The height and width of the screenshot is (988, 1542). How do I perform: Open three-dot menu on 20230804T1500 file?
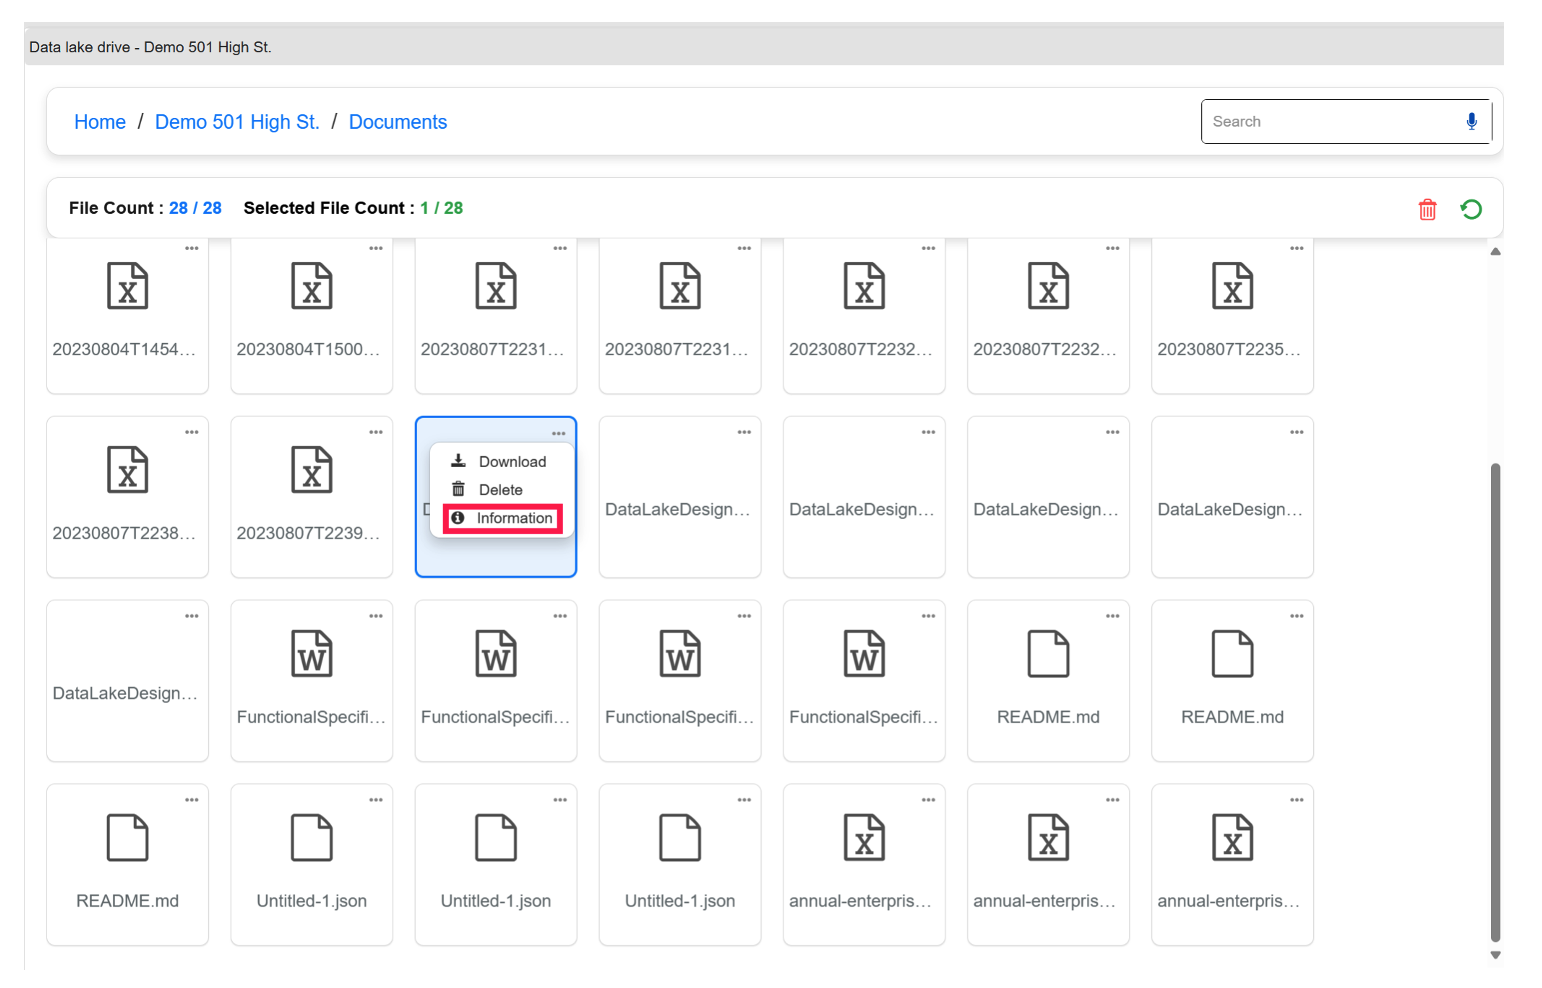coord(375,248)
